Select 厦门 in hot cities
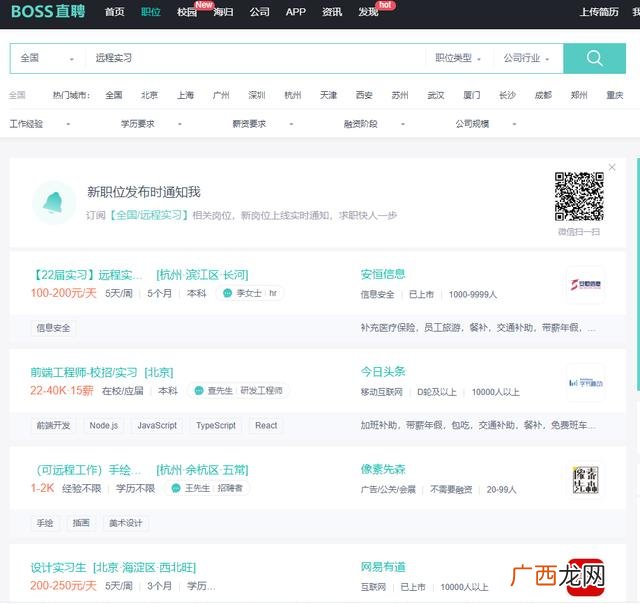This screenshot has height=604, width=640. [x=472, y=95]
